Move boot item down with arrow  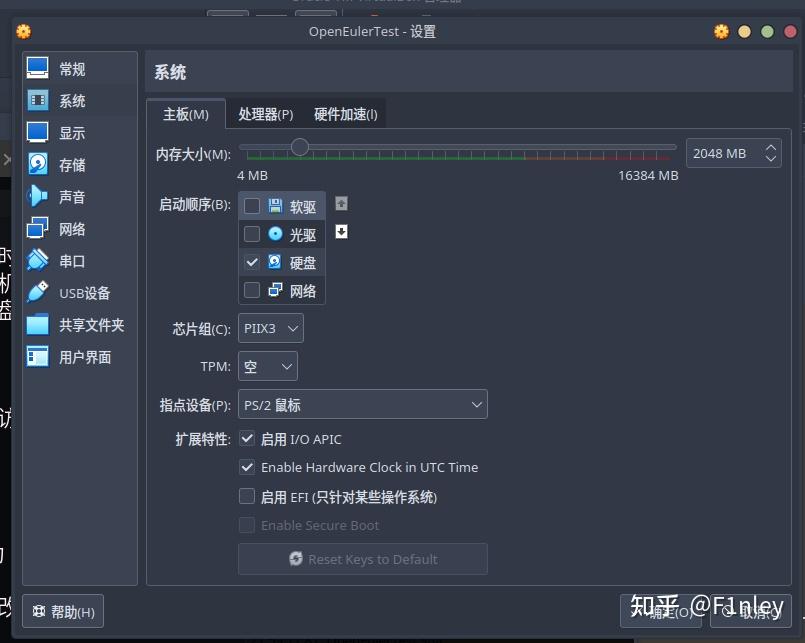point(341,232)
